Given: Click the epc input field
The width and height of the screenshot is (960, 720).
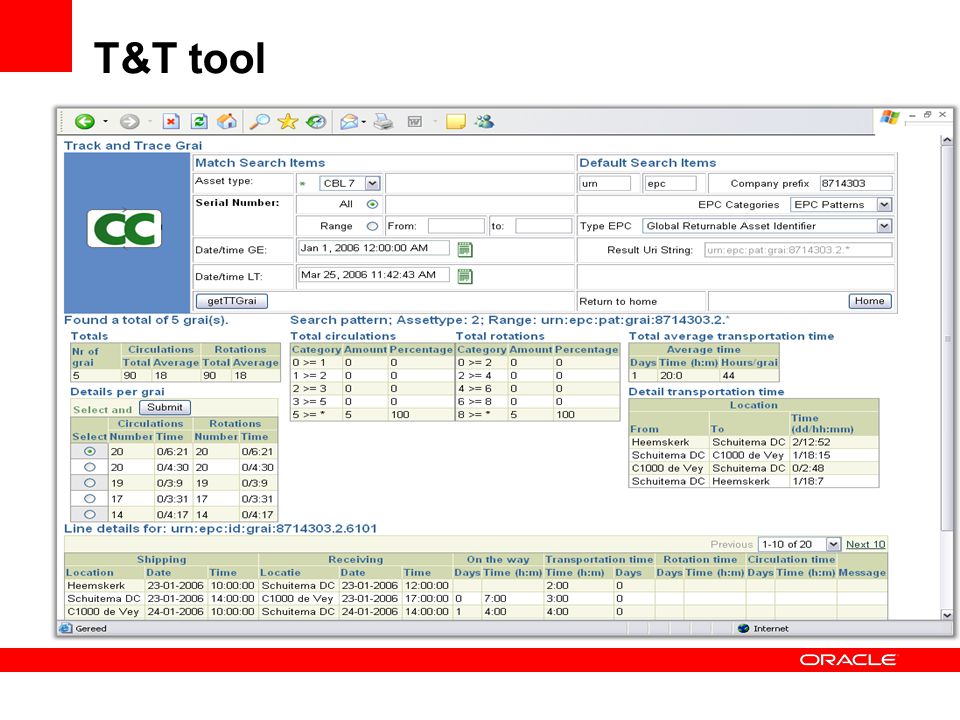Looking at the screenshot, I should coord(670,183).
